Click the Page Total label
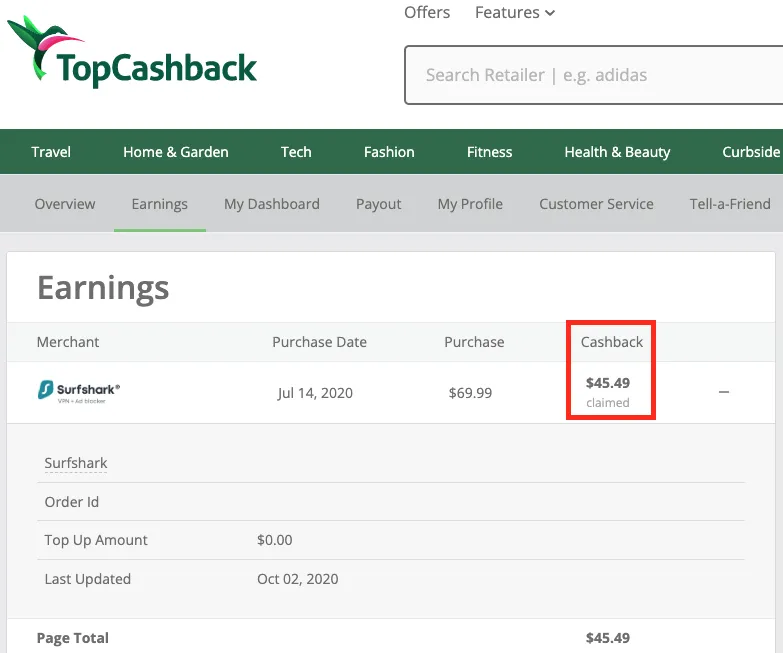 72,638
